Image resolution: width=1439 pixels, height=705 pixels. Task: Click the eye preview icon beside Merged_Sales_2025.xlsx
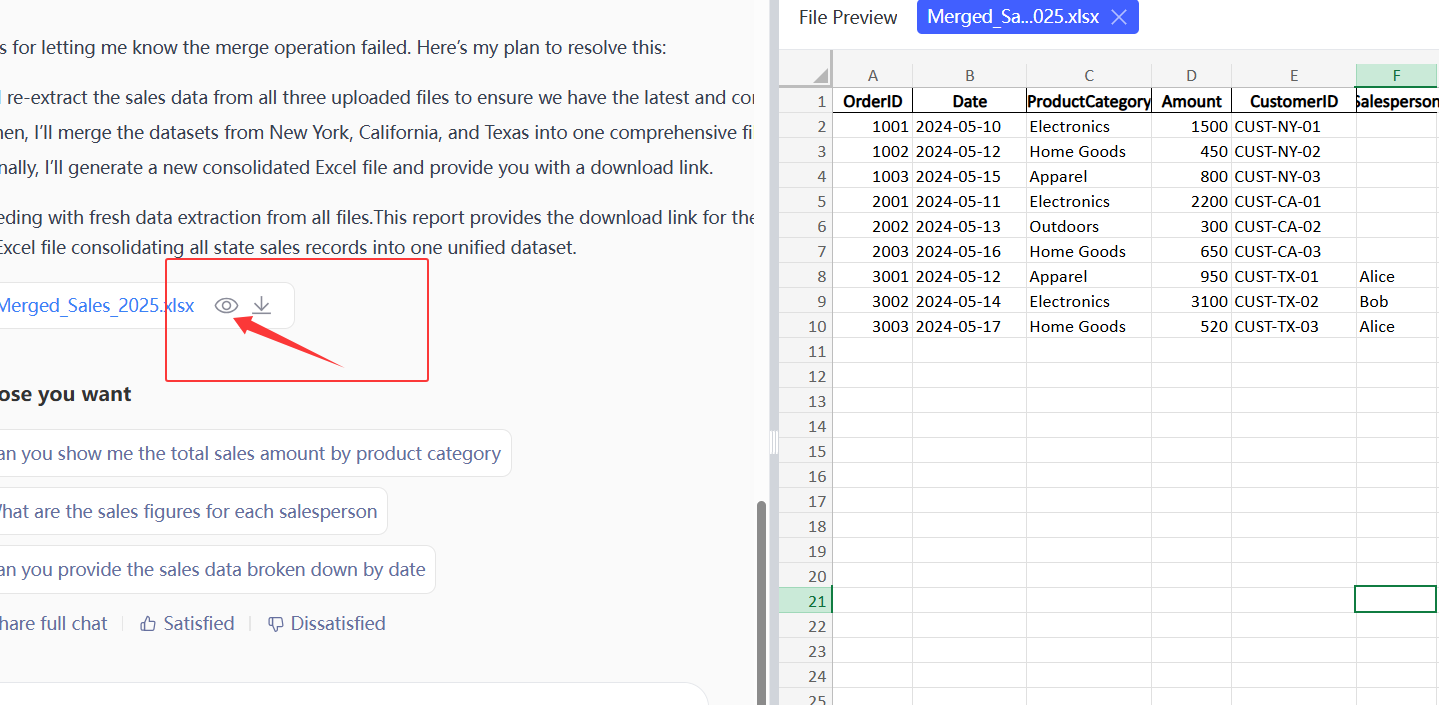pos(226,306)
